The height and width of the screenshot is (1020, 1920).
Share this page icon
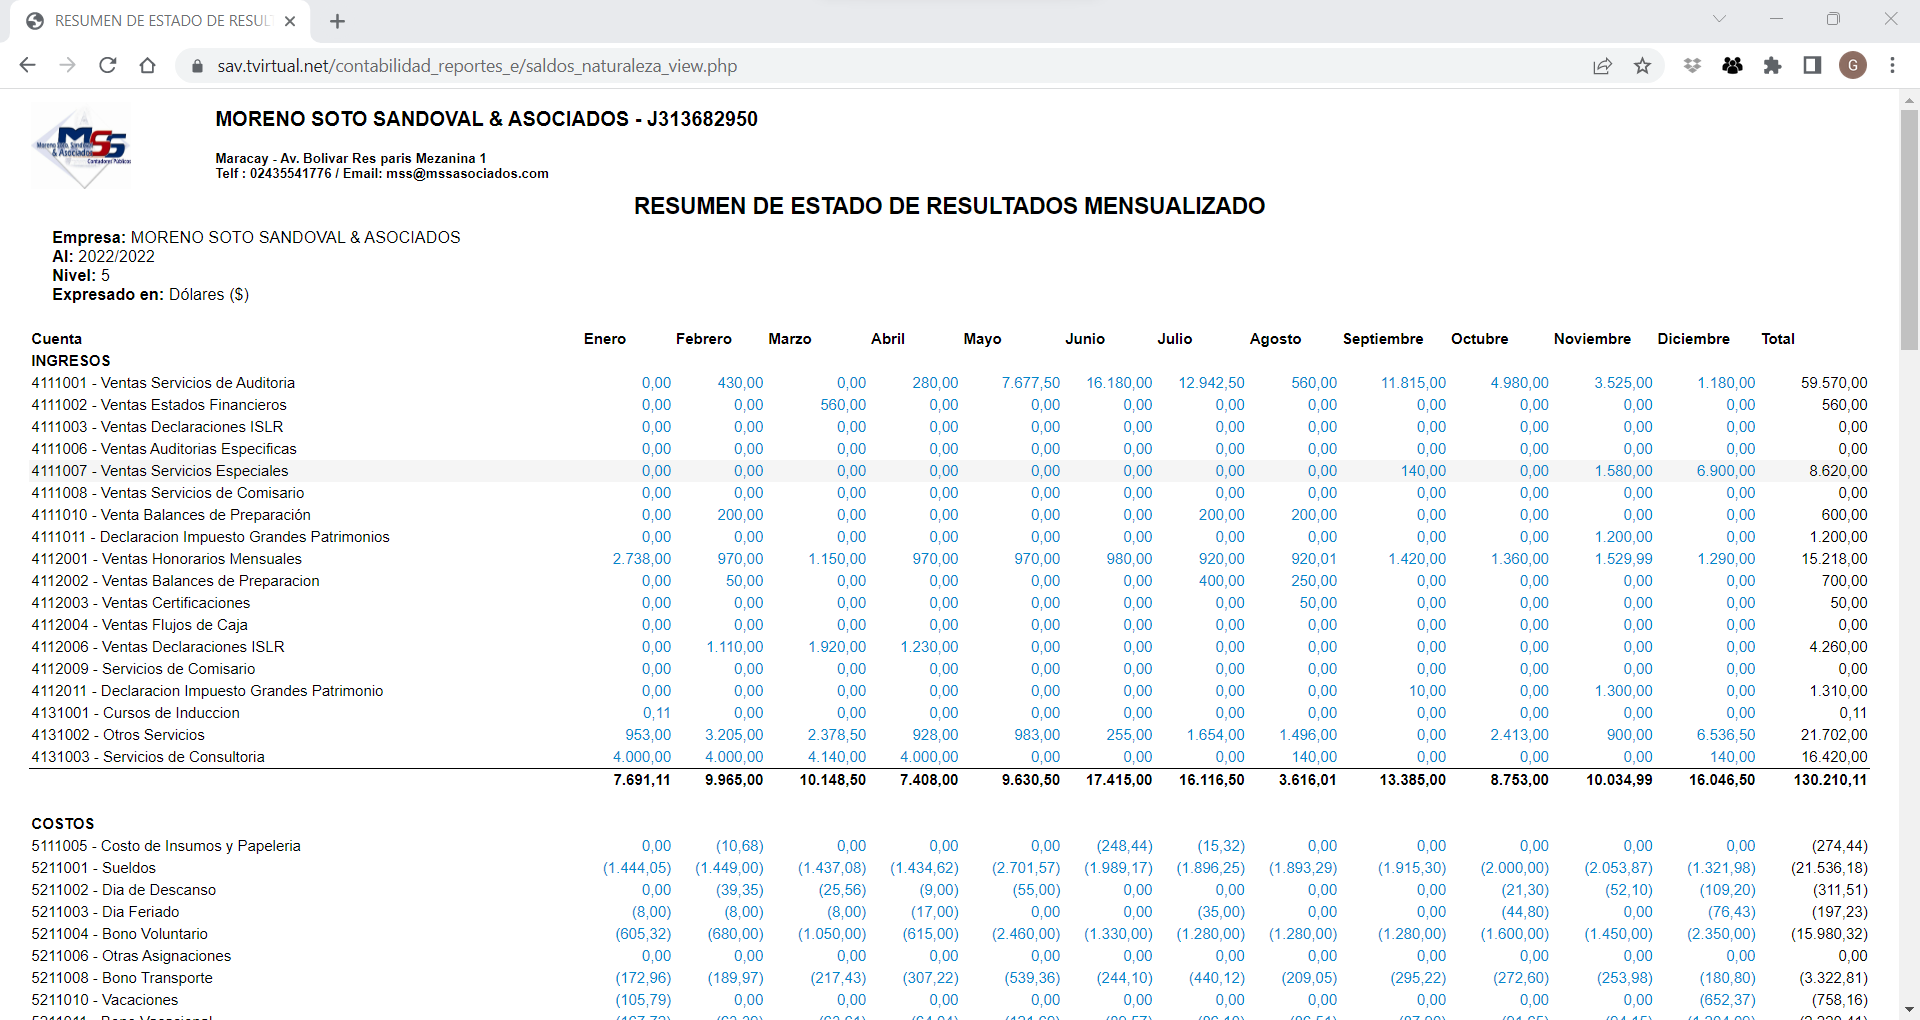[1602, 66]
